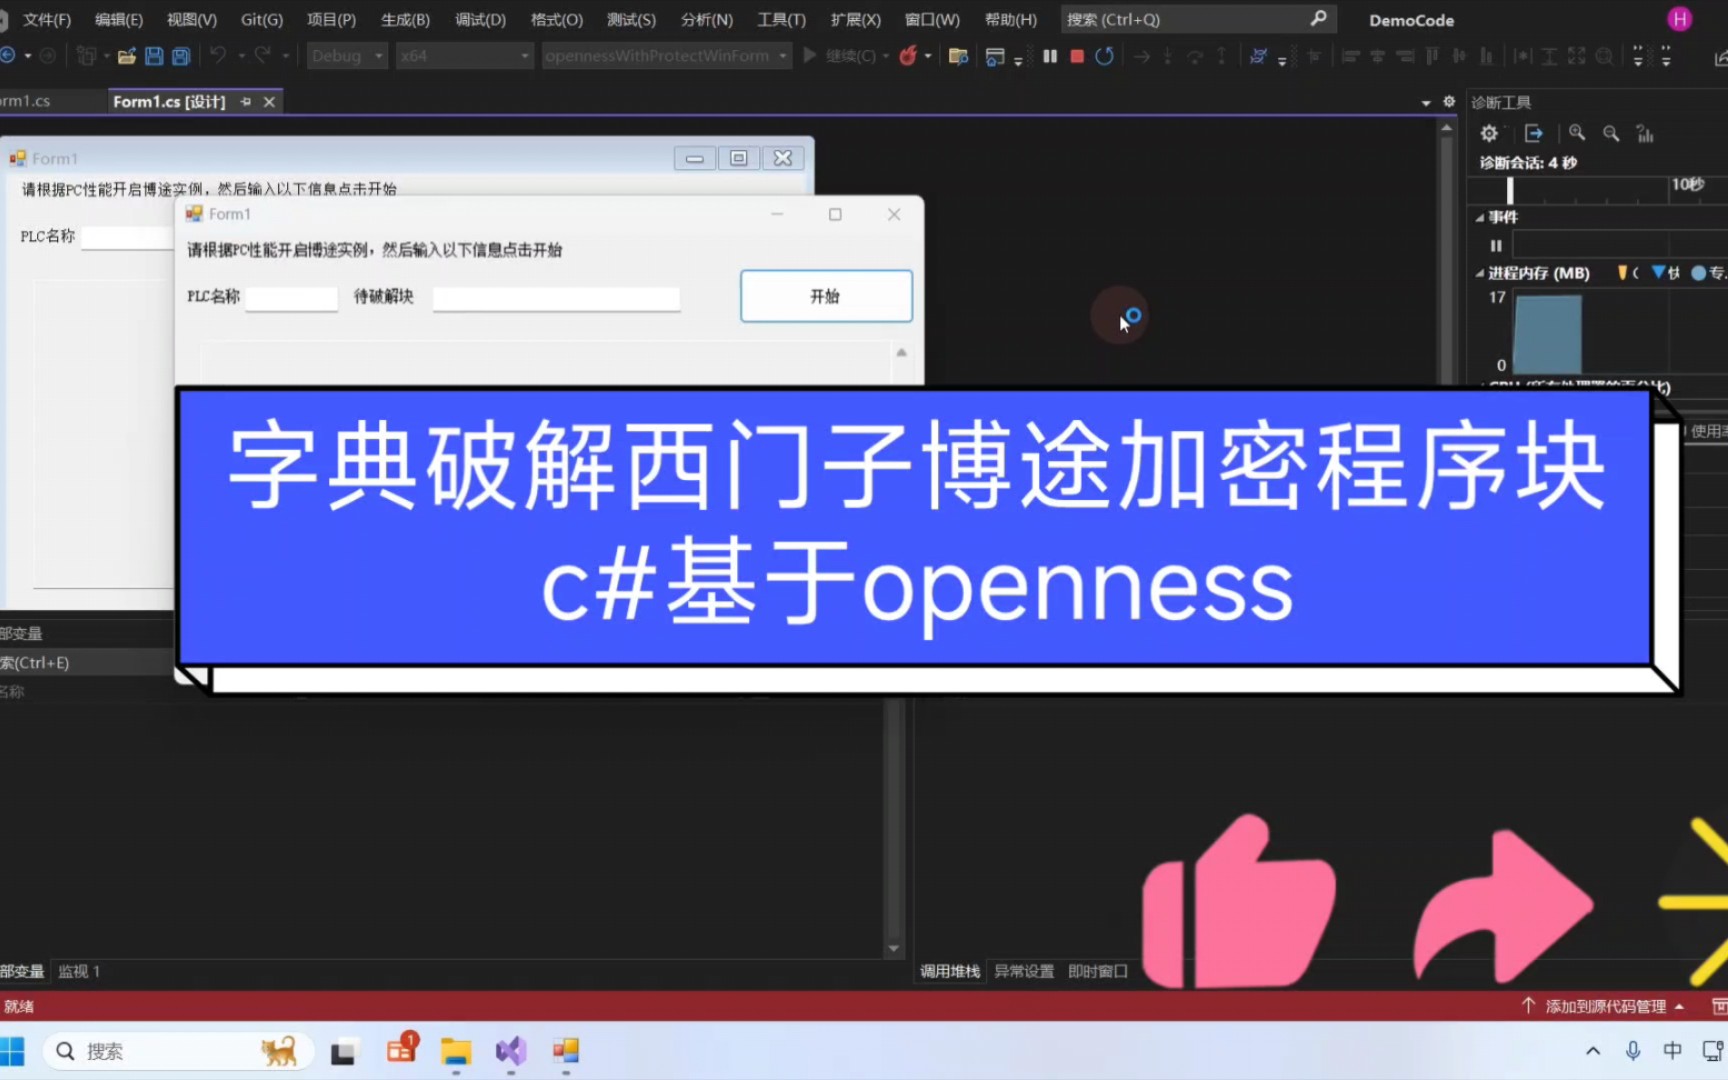1728x1080 pixels.
Task: Zoom out on diagnostic timeline
Action: (1611, 133)
